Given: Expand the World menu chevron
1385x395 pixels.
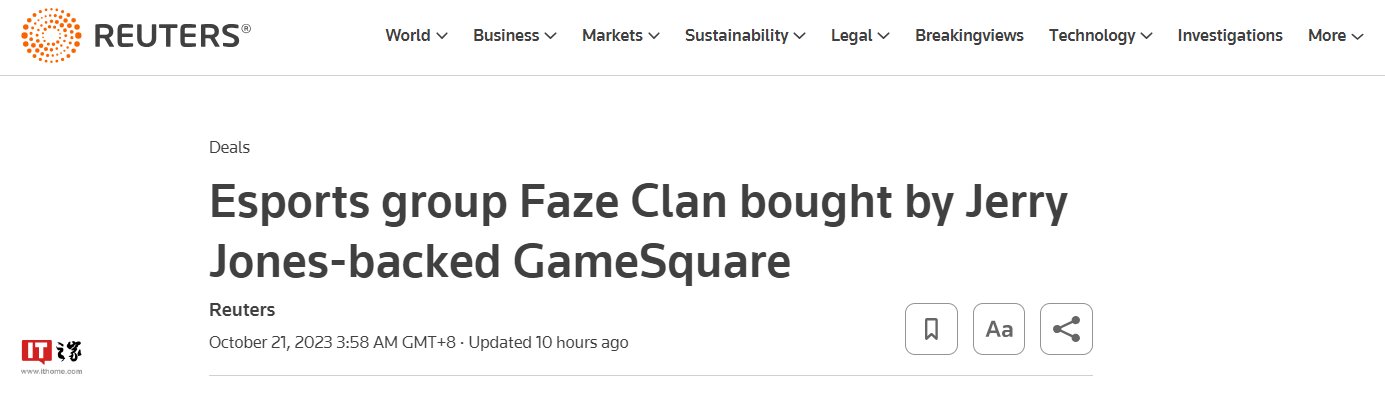Looking at the screenshot, I should tap(441, 36).
